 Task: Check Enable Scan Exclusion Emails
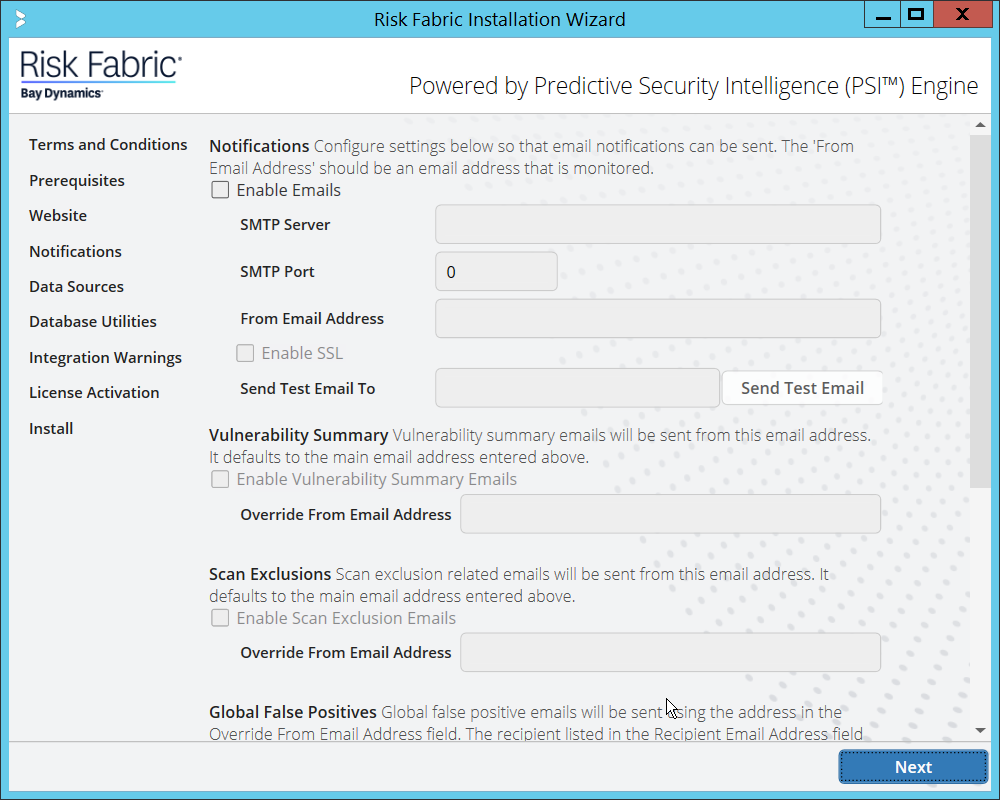point(220,618)
